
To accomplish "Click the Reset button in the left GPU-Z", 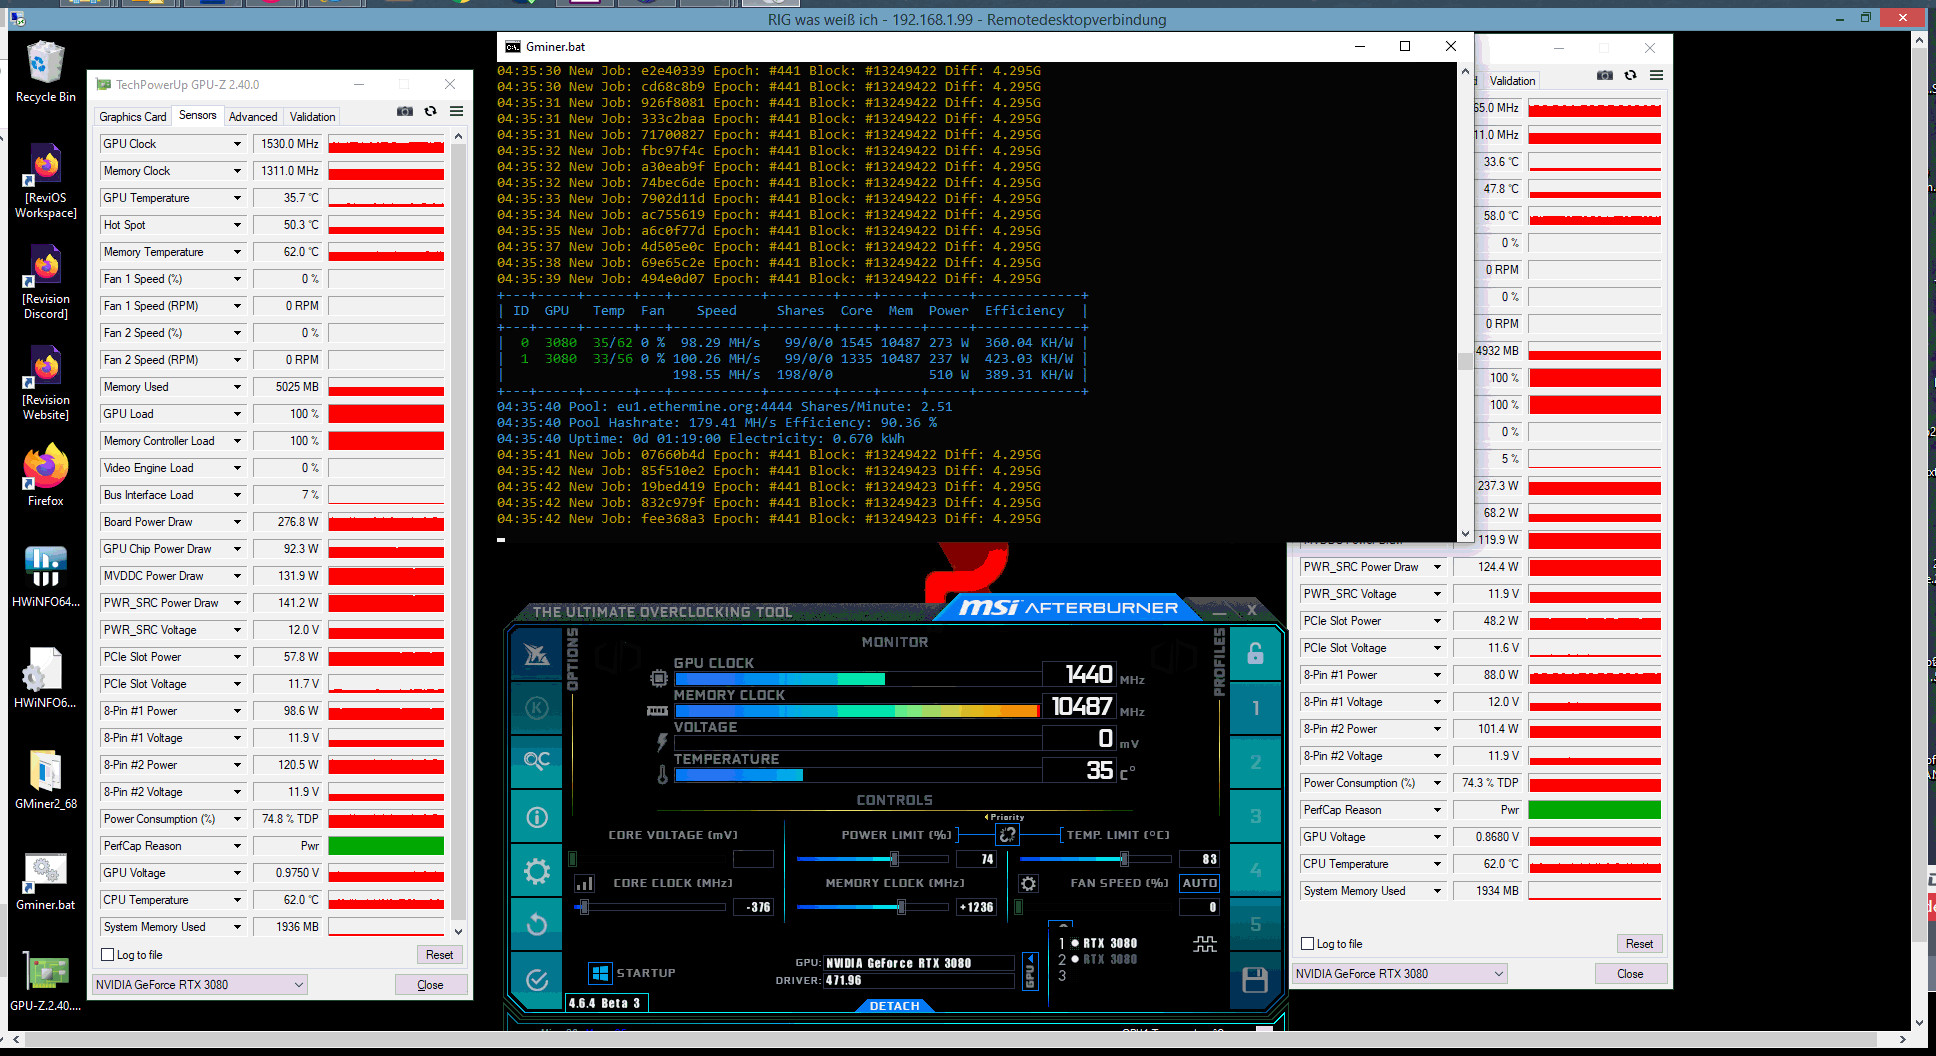I will pos(439,955).
